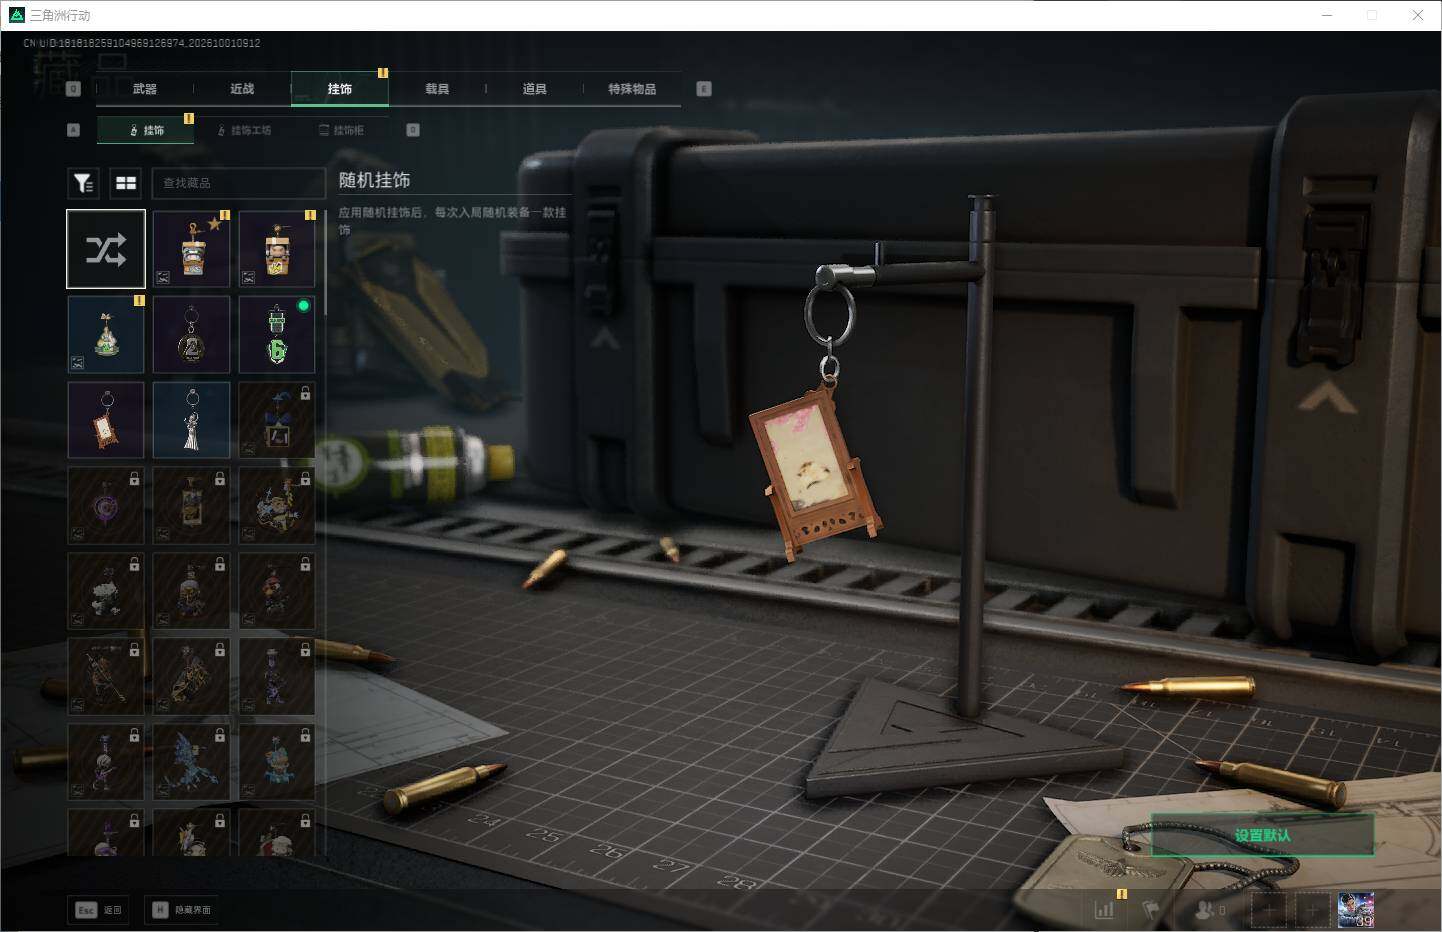Click the A previous sub-tab key hint
This screenshot has width=1442, height=932.
click(73, 130)
